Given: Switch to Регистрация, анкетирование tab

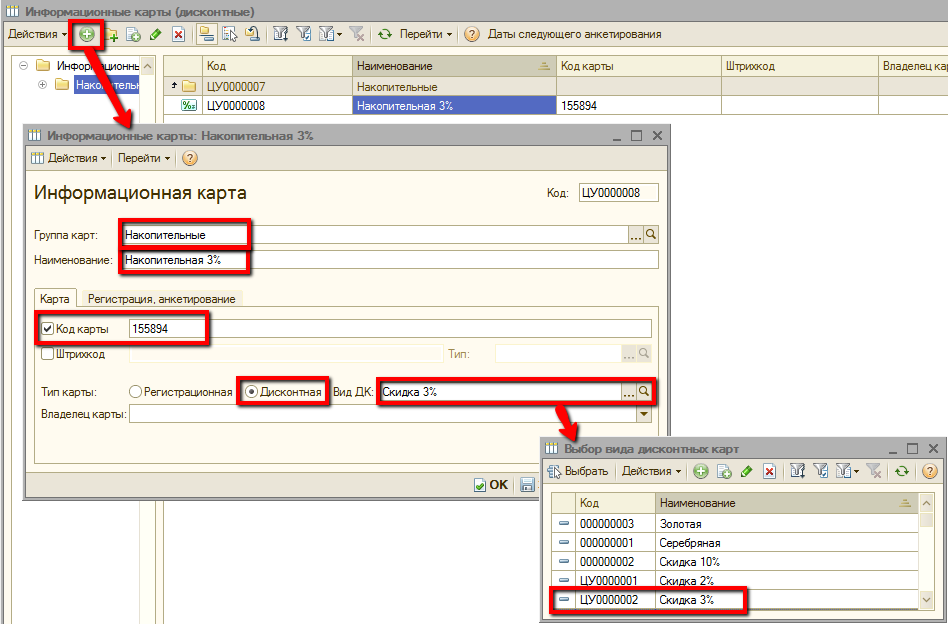Looking at the screenshot, I should (x=161, y=298).
